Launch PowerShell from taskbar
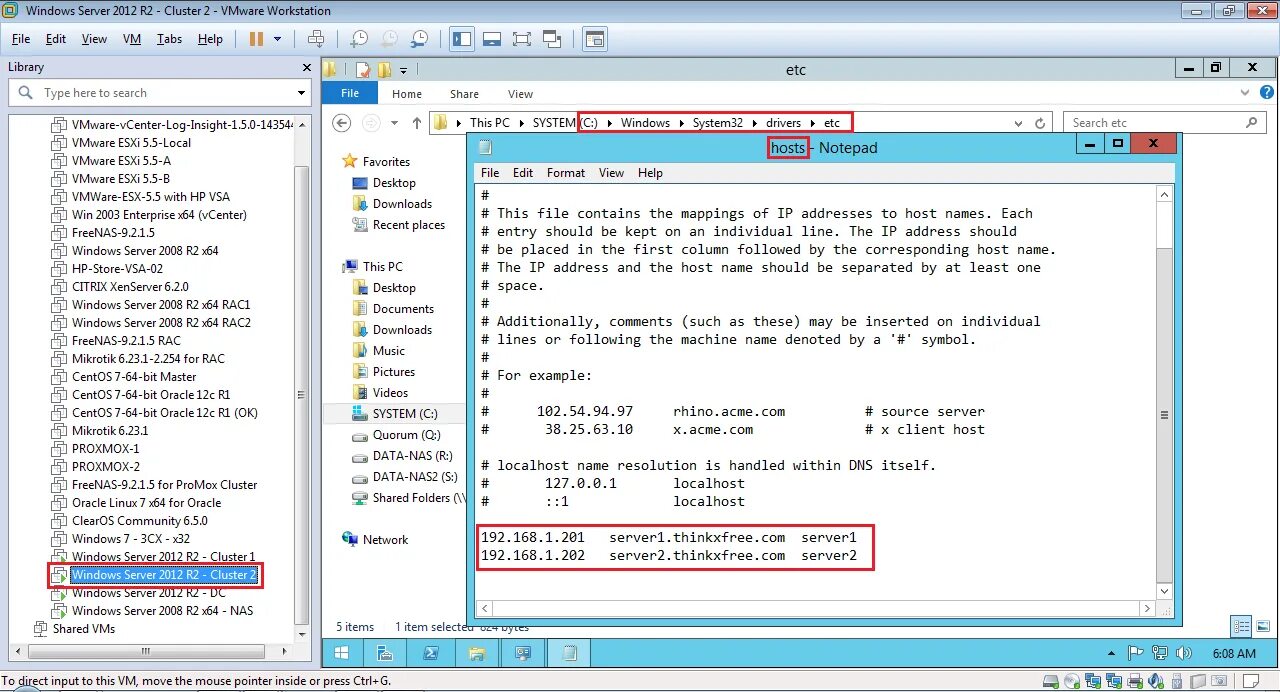Image resolution: width=1280 pixels, height=692 pixels. [x=431, y=654]
